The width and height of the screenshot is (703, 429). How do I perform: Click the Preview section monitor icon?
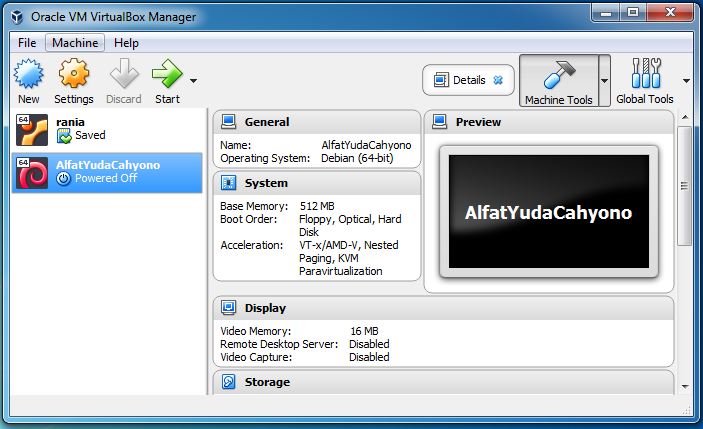(440, 122)
